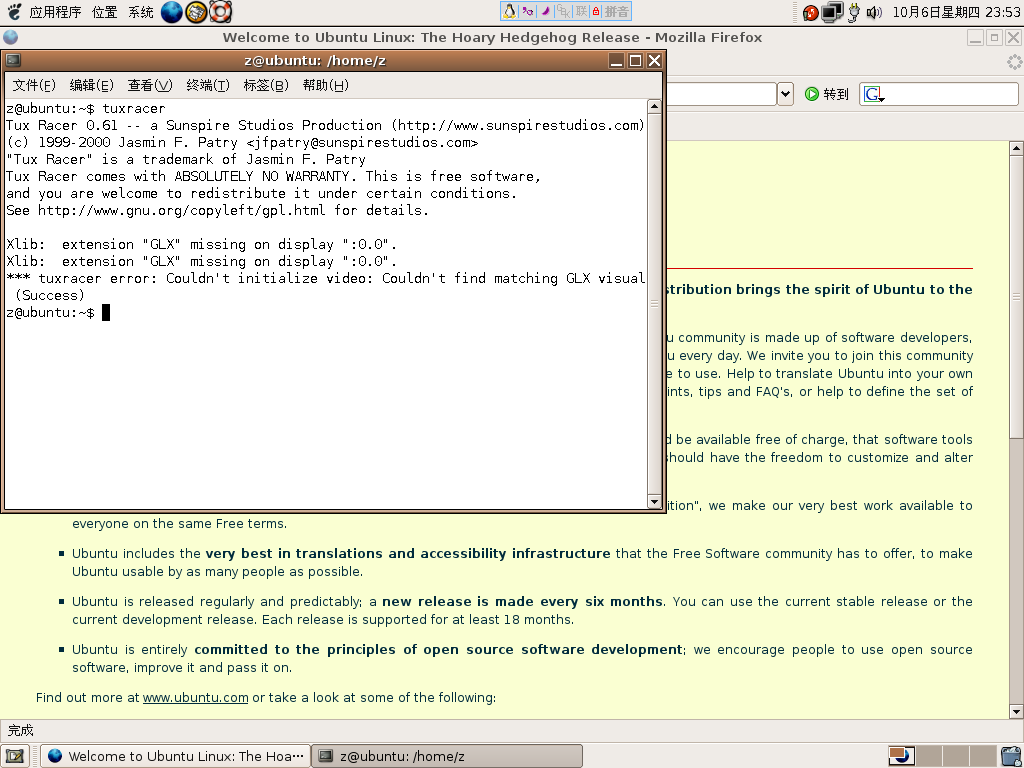The width and height of the screenshot is (1024, 768).
Task: Click the show desktop button in bottom panel
Action: click(x=15, y=756)
